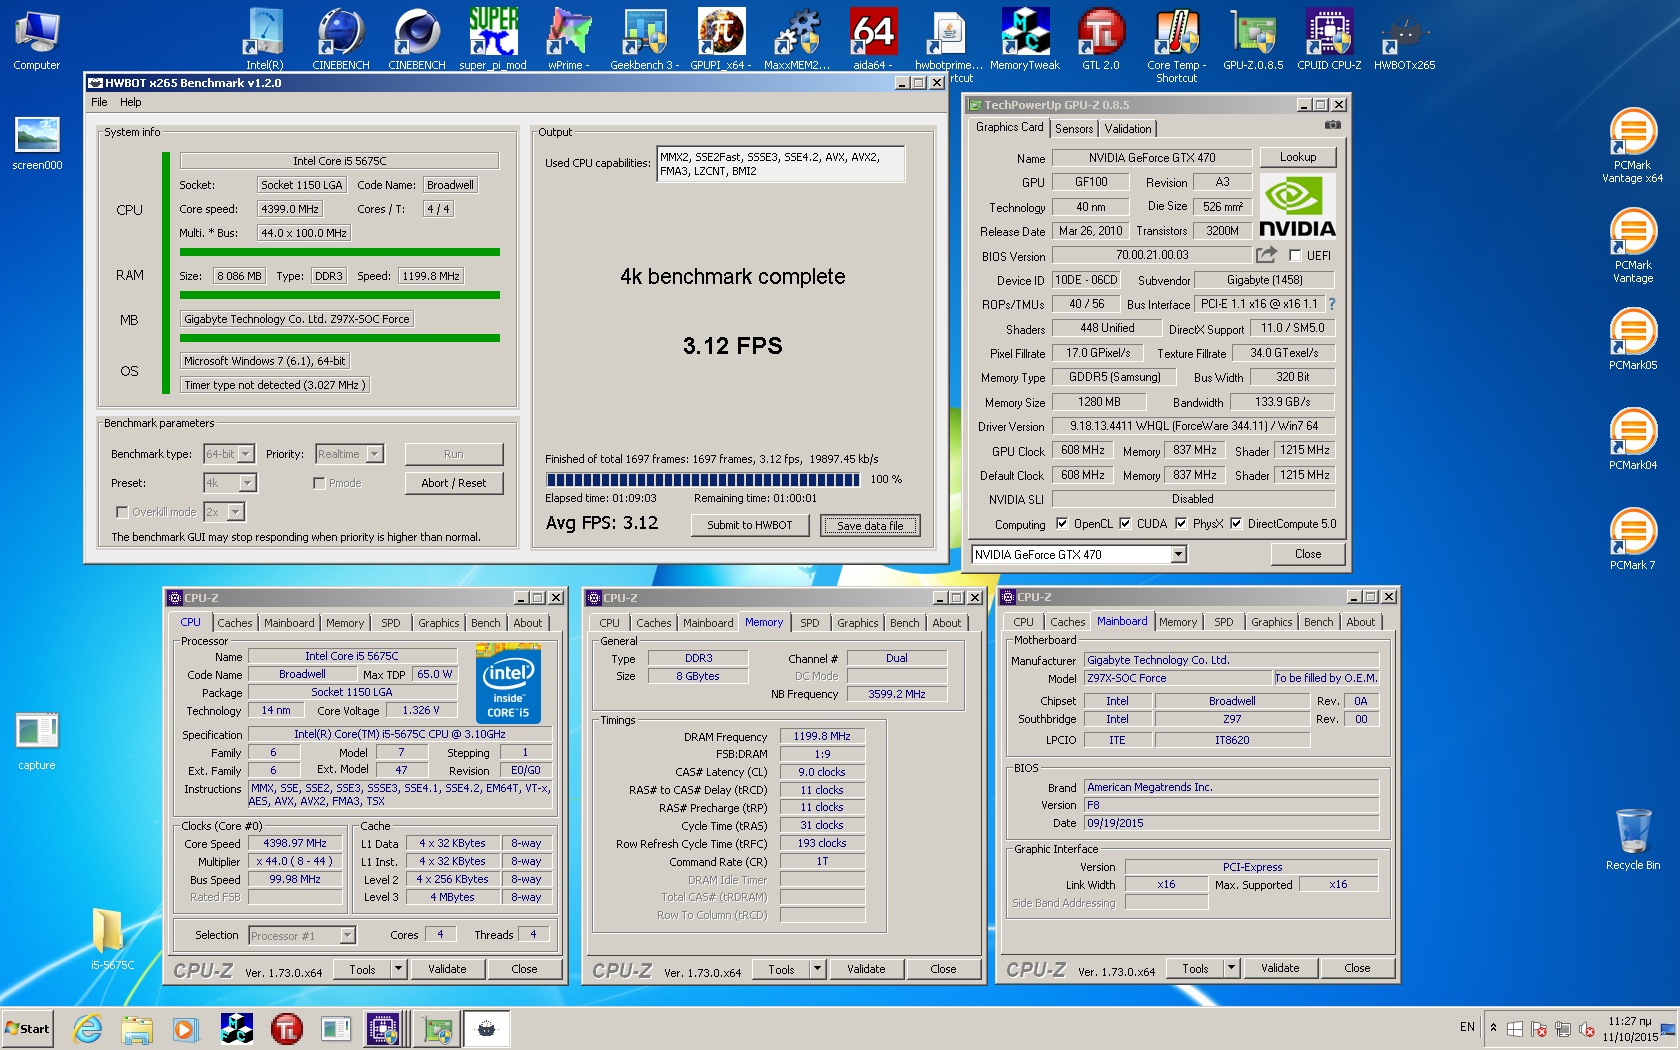The image size is (1680, 1050).
Task: Click the EN language indicator in tray
Action: pyautogui.click(x=1467, y=1027)
